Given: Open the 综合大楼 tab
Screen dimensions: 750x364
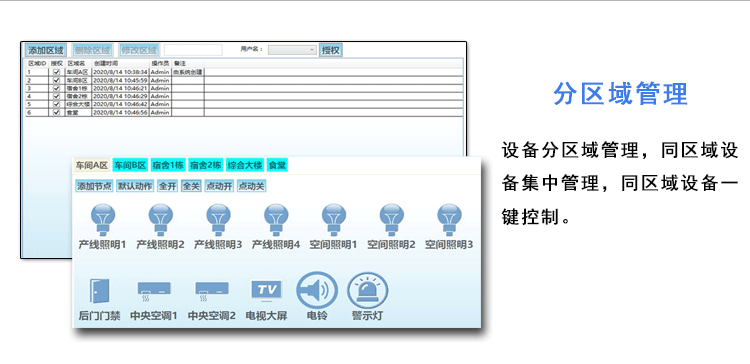Looking at the screenshot, I should 245,165.
